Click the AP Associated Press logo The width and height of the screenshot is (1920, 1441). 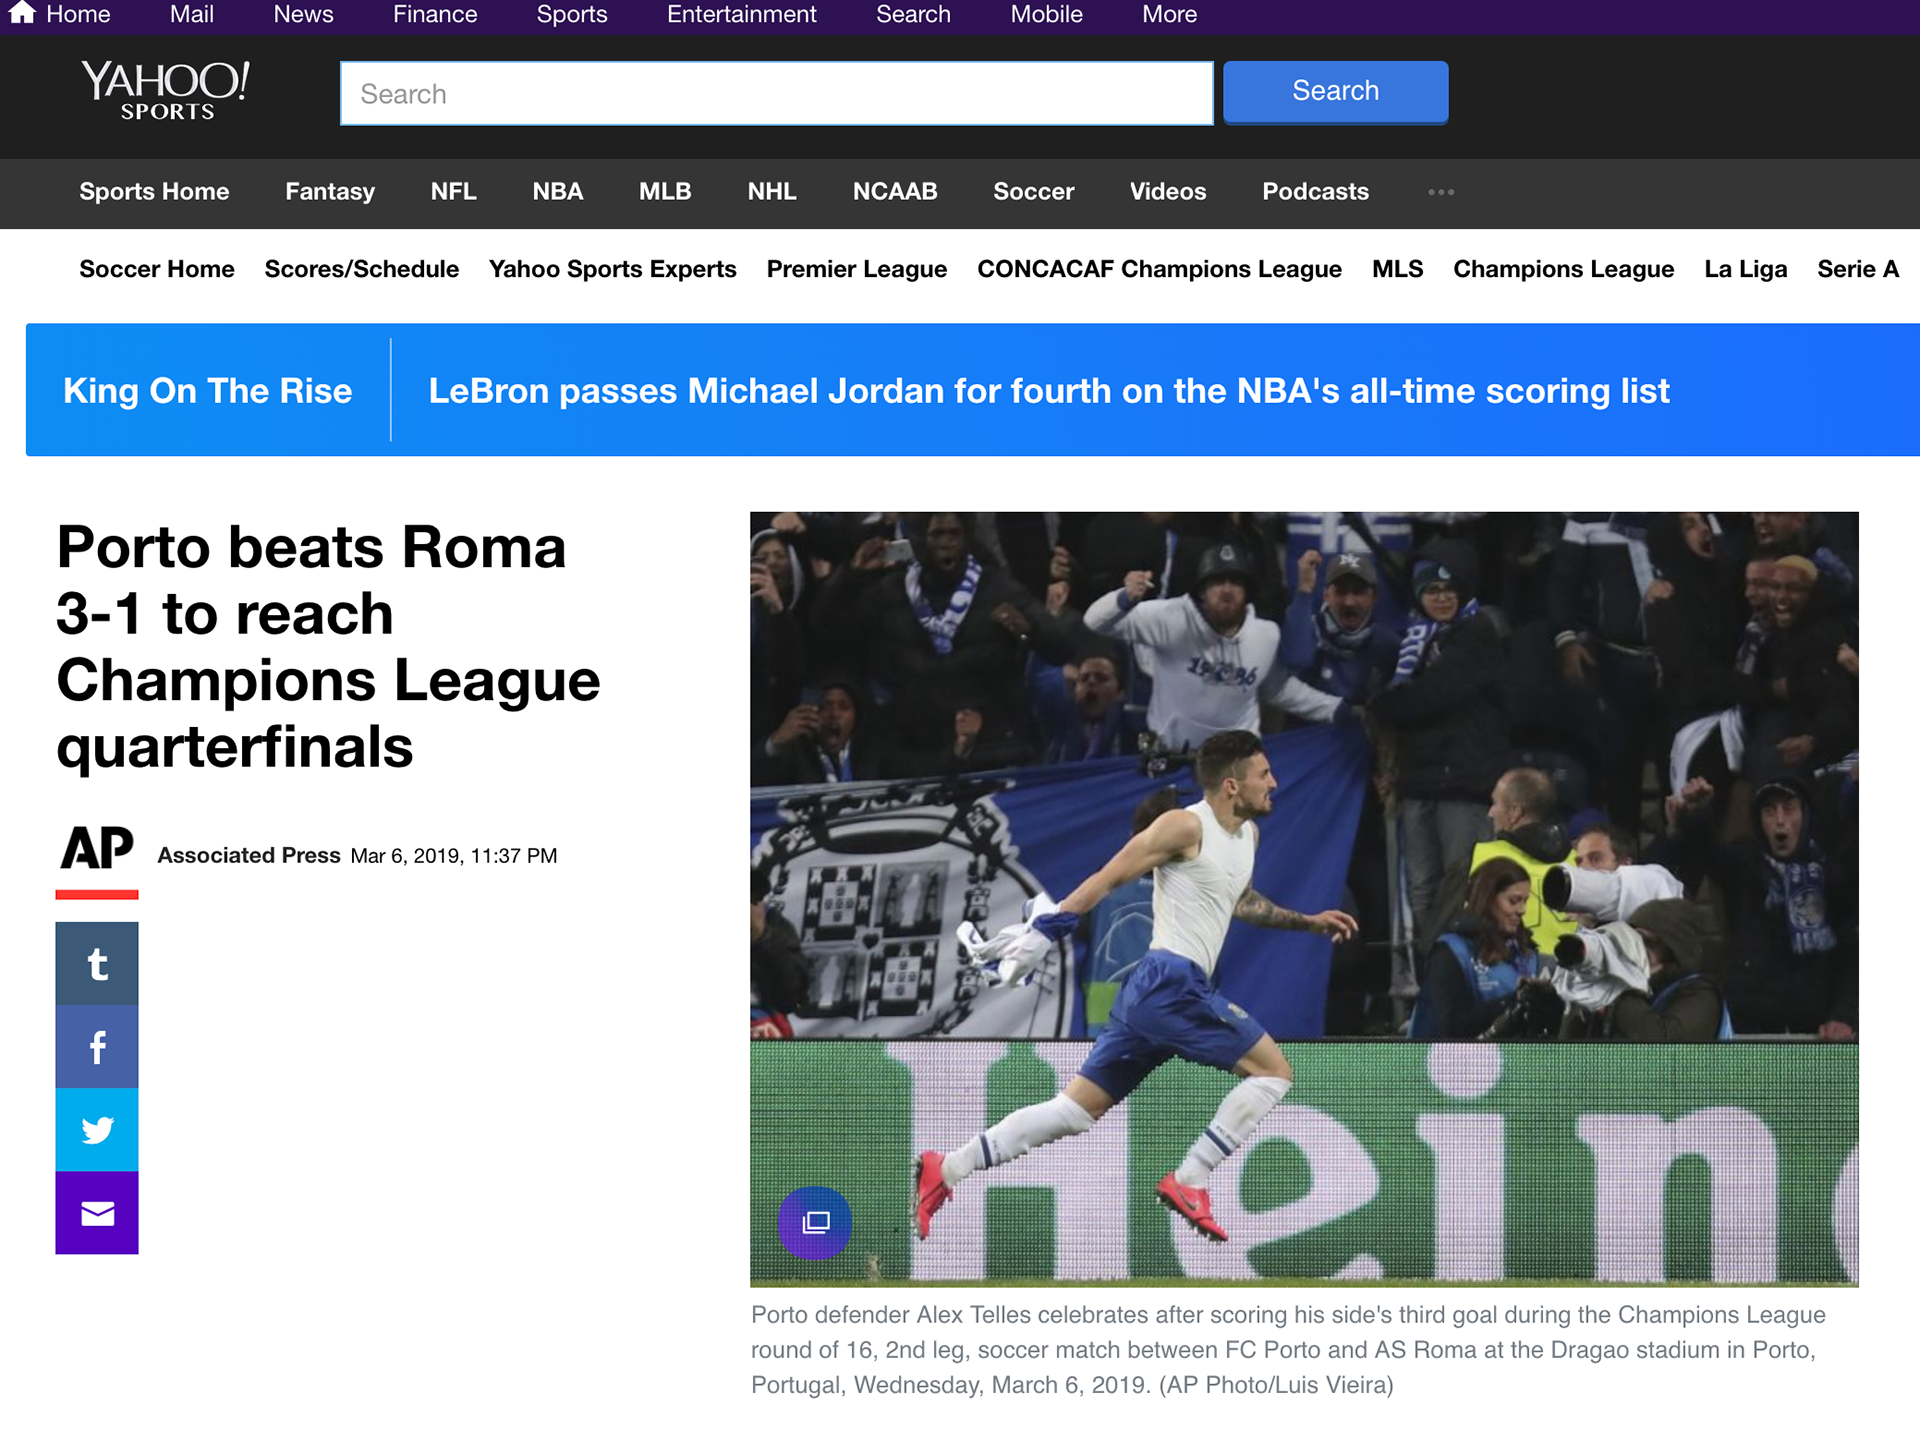point(97,849)
